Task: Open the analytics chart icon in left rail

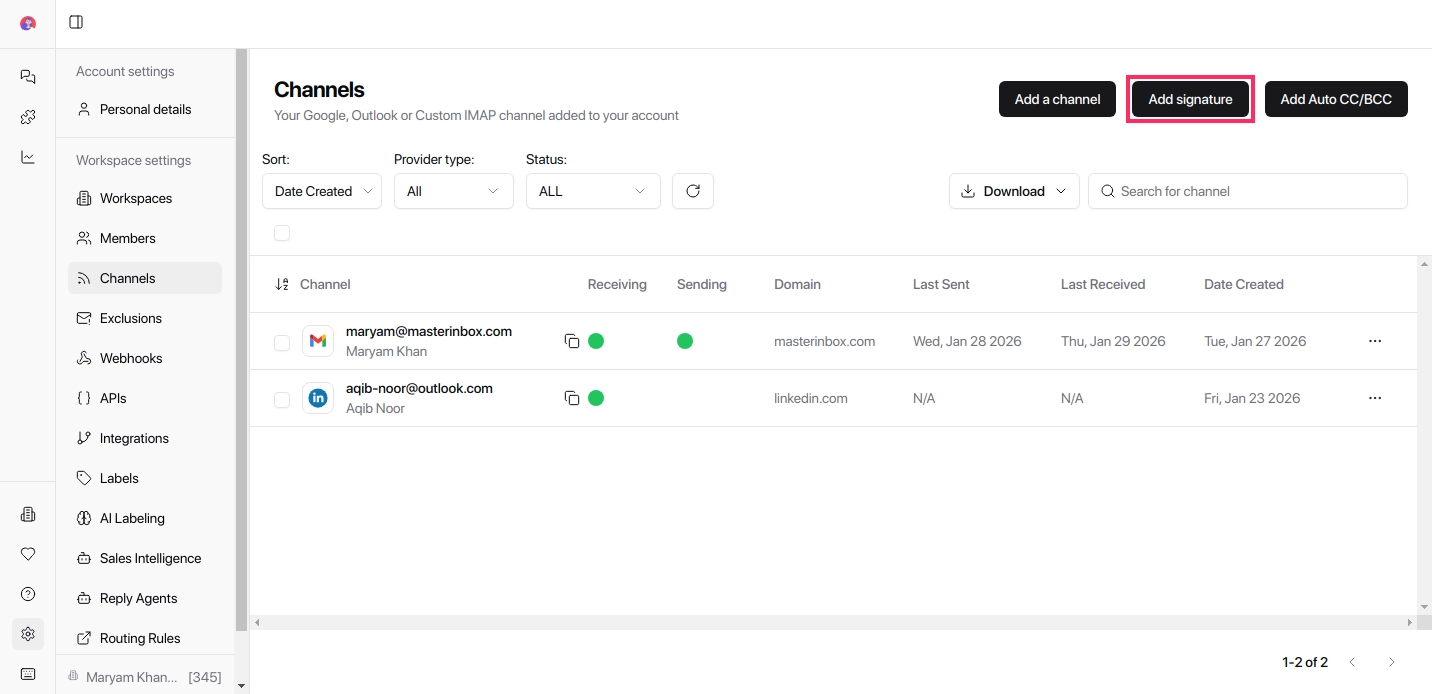Action: [x=28, y=157]
